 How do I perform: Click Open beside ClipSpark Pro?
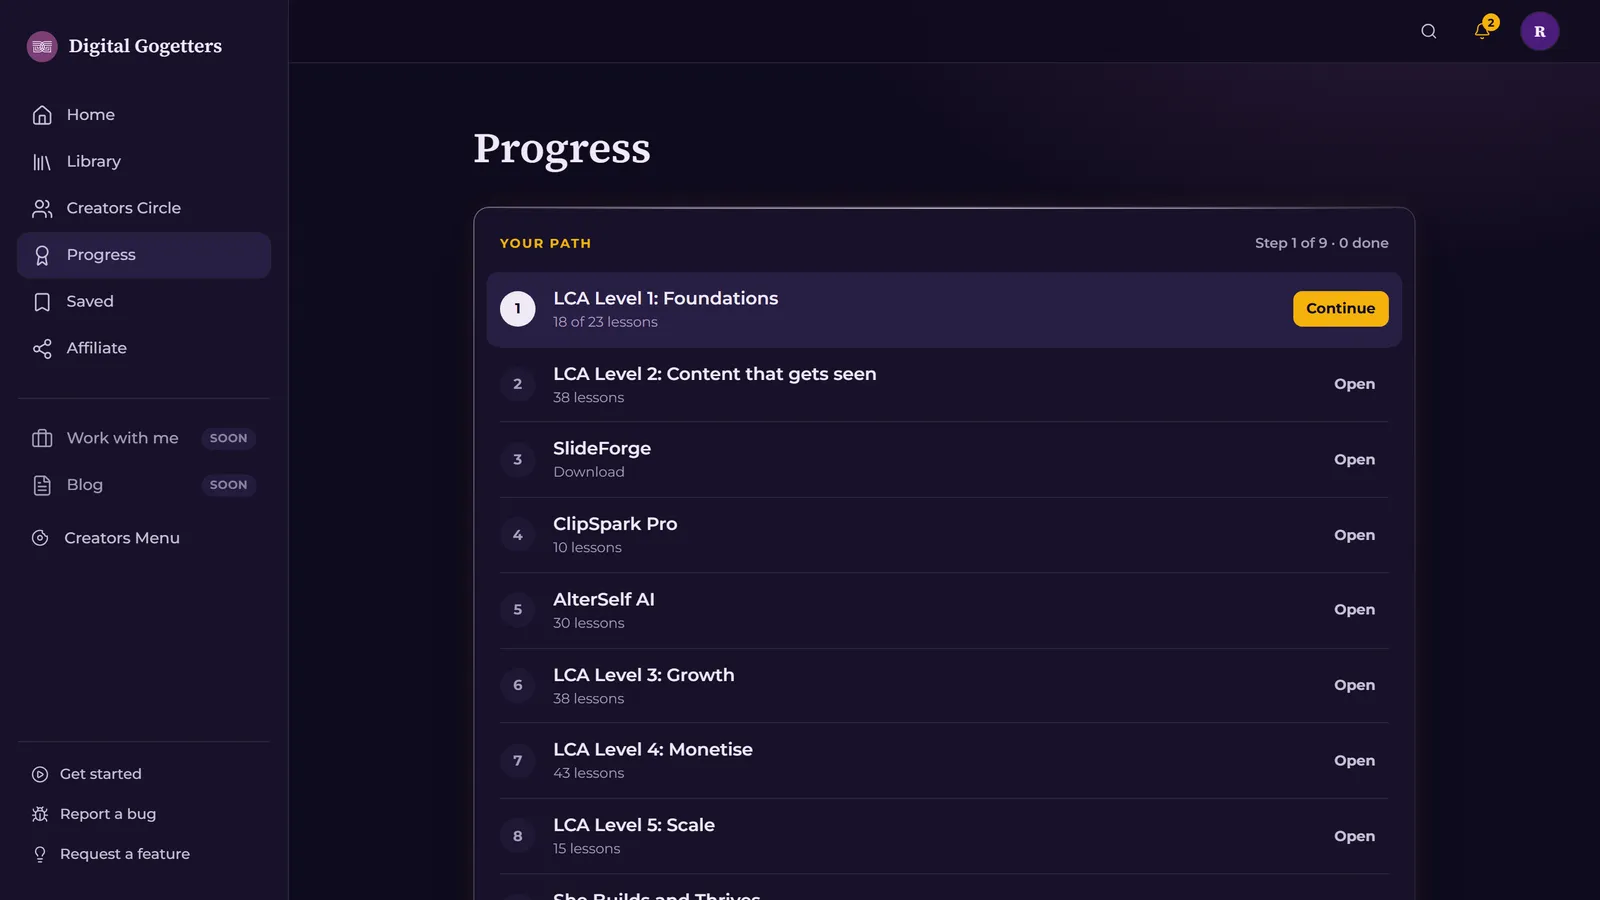pos(1354,535)
